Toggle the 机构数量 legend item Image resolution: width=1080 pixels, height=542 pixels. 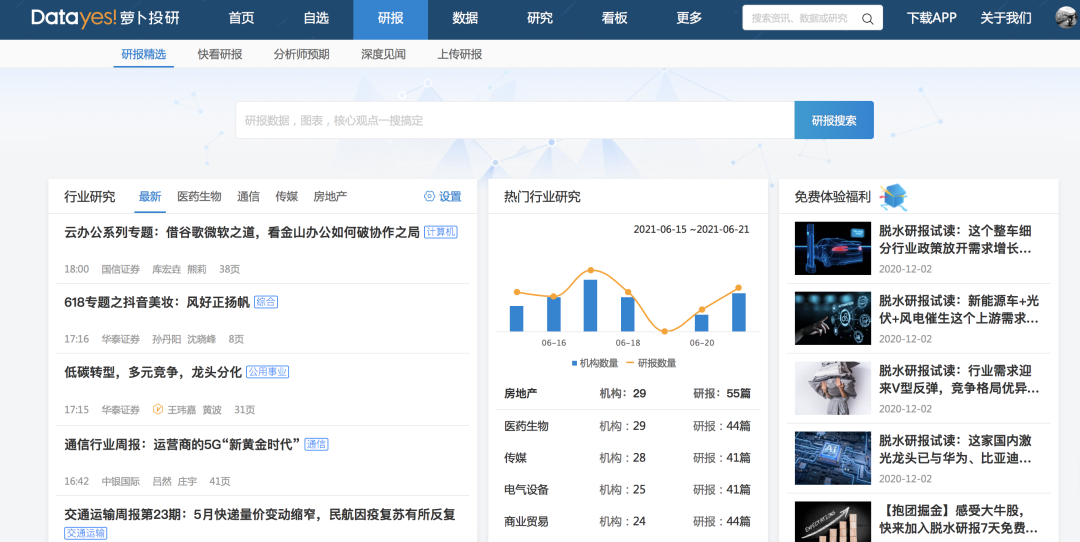(595, 363)
